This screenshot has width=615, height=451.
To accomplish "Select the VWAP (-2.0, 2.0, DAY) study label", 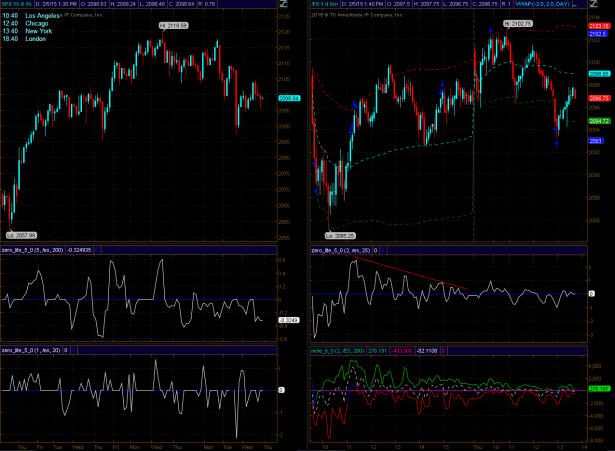I will pos(542,4).
